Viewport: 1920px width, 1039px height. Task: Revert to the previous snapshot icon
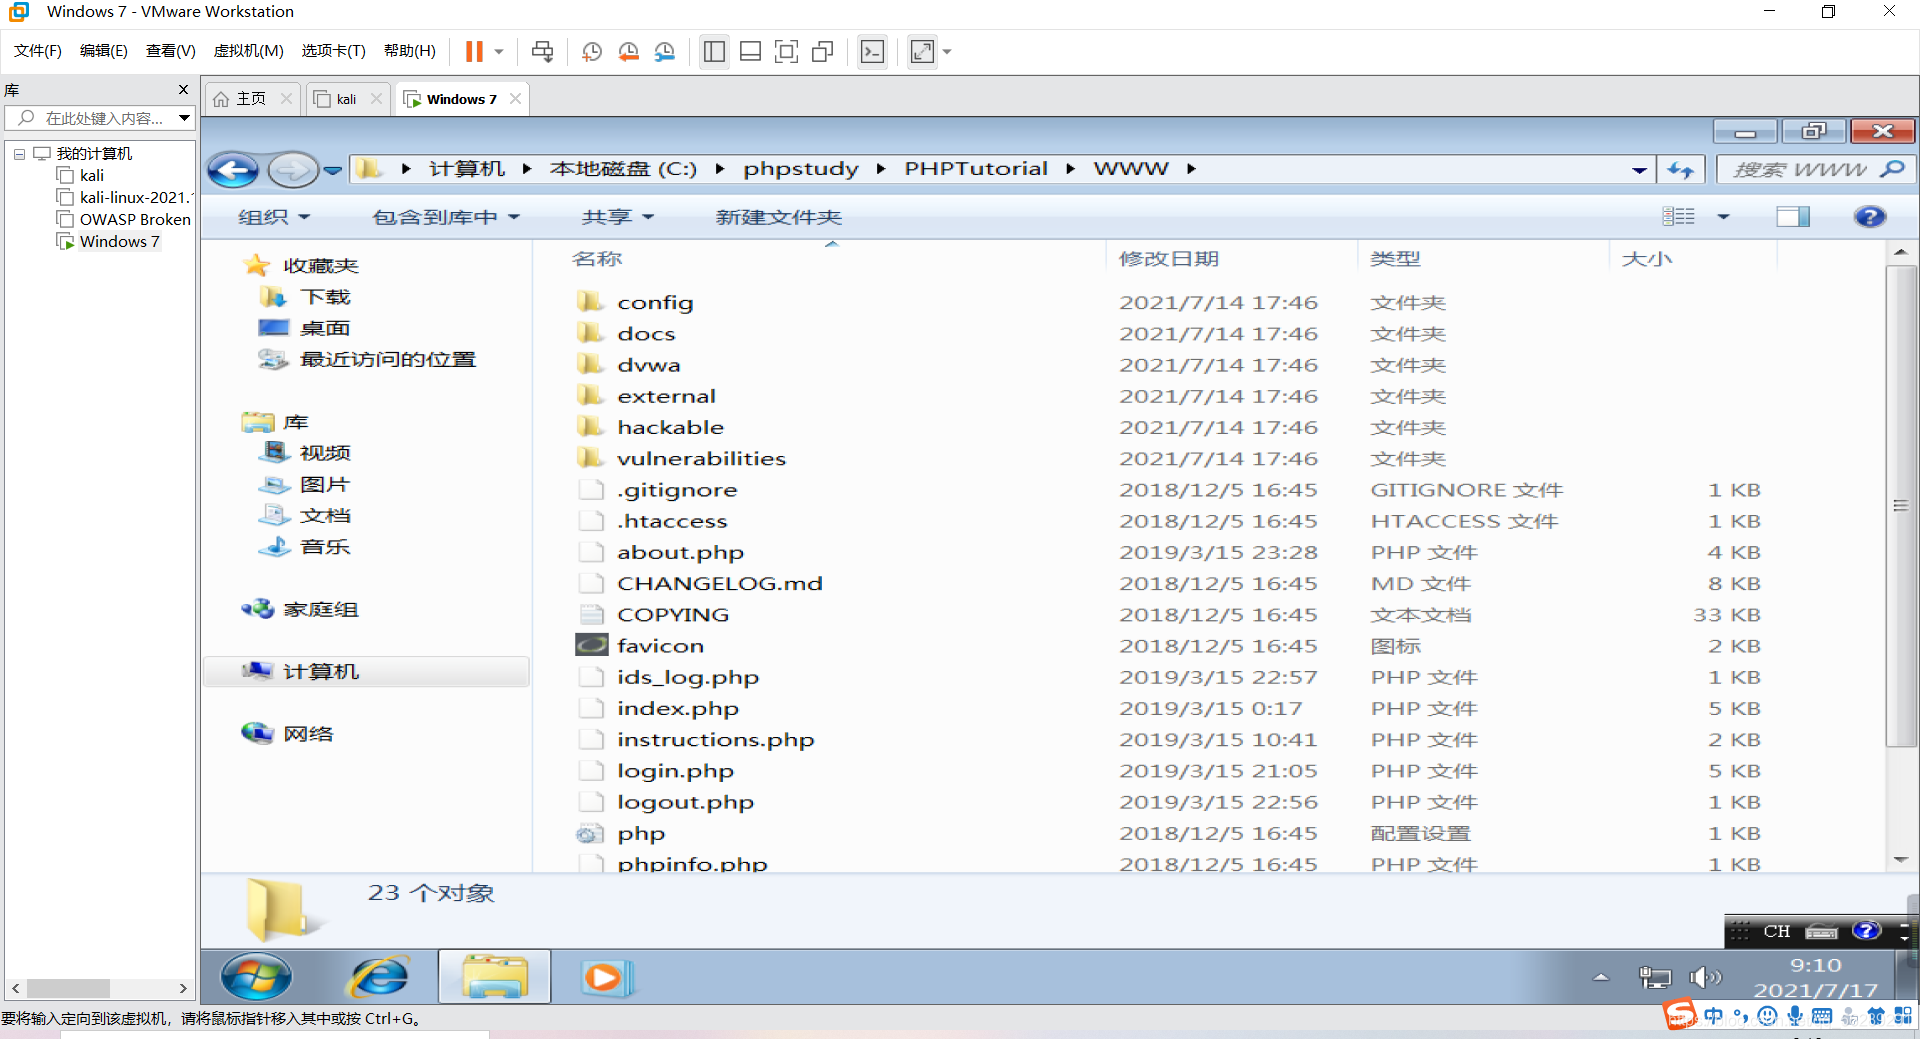628,51
